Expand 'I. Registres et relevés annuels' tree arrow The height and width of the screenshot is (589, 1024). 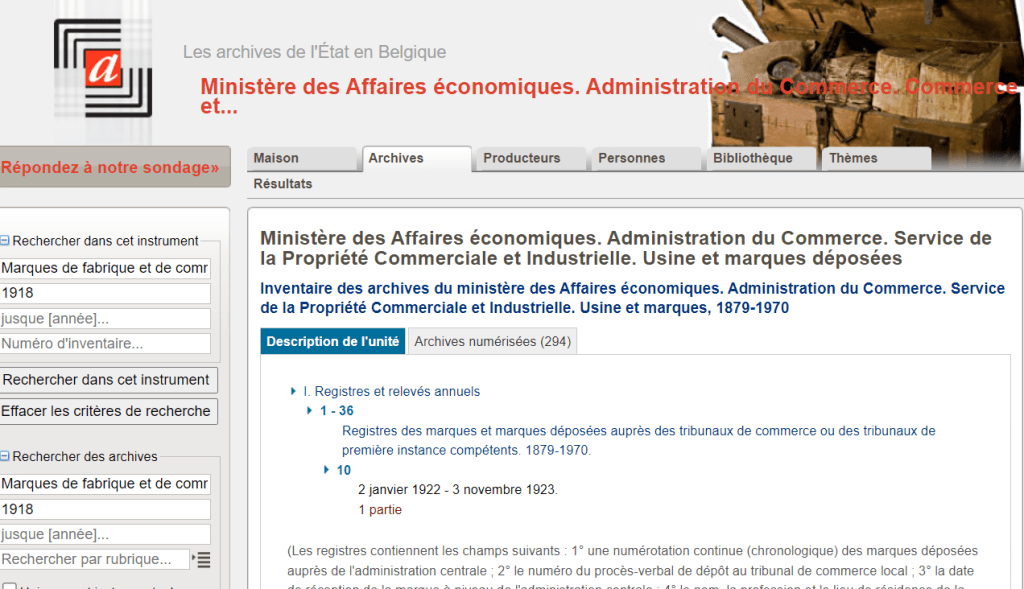tap(293, 392)
